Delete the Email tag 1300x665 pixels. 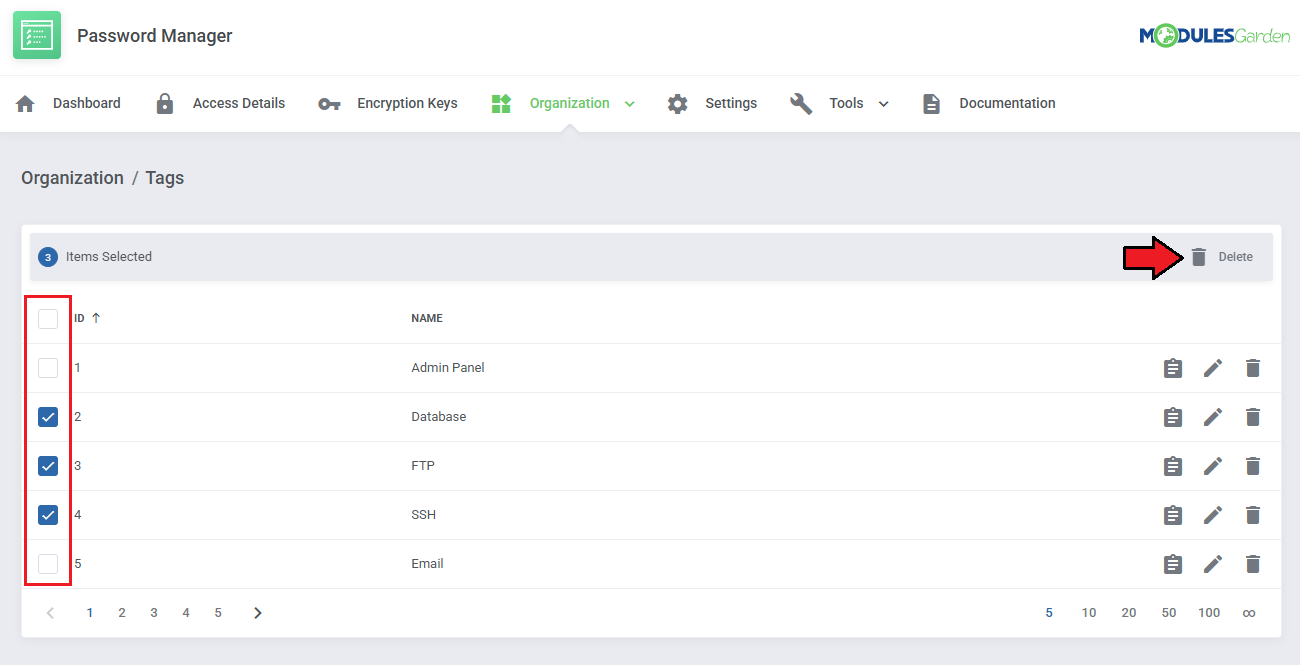1253,564
